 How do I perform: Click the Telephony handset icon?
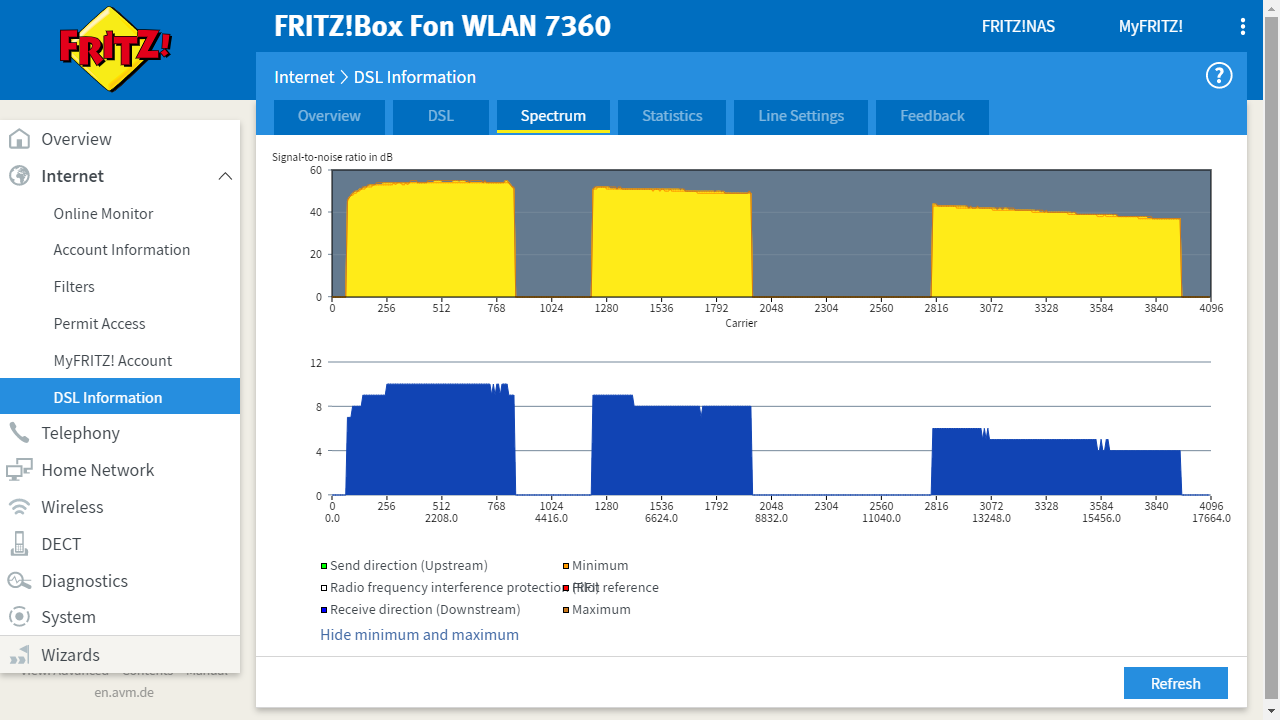coord(19,433)
